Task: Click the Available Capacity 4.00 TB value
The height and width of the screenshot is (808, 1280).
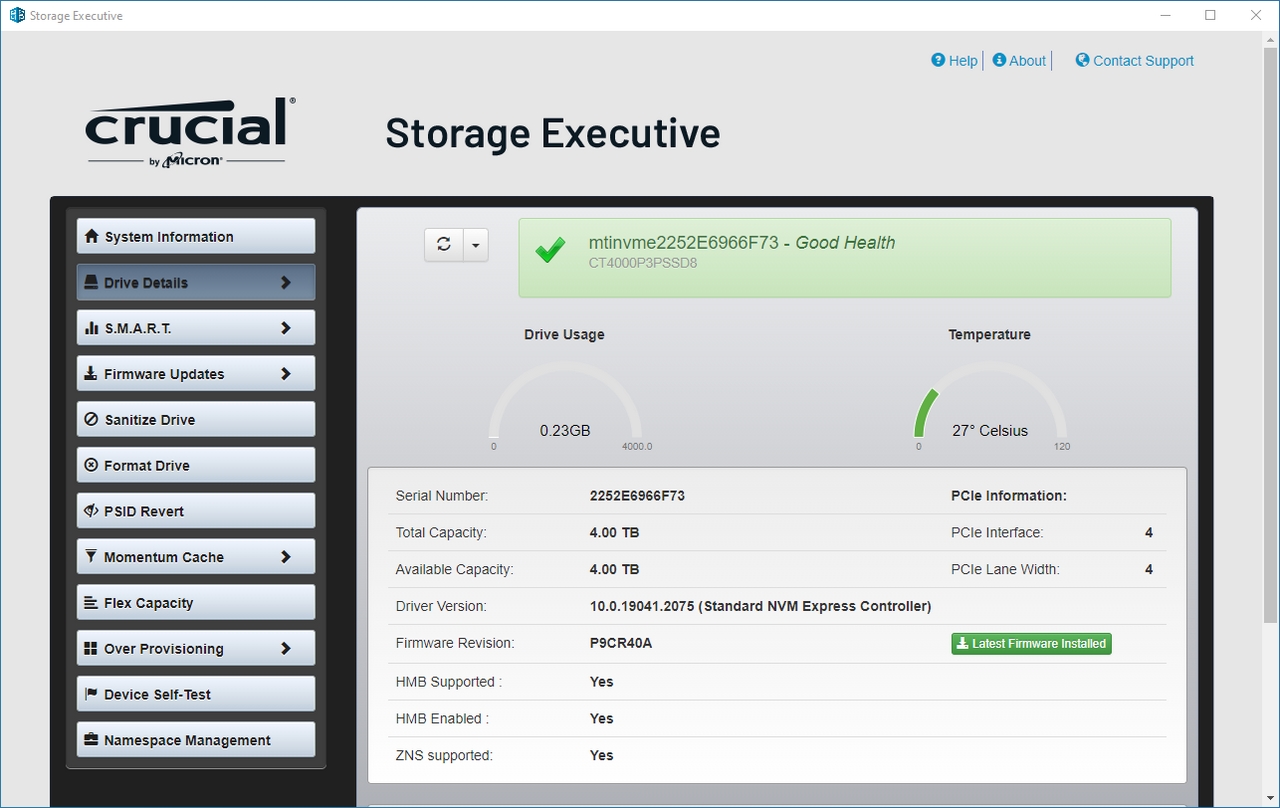Action: coord(614,569)
